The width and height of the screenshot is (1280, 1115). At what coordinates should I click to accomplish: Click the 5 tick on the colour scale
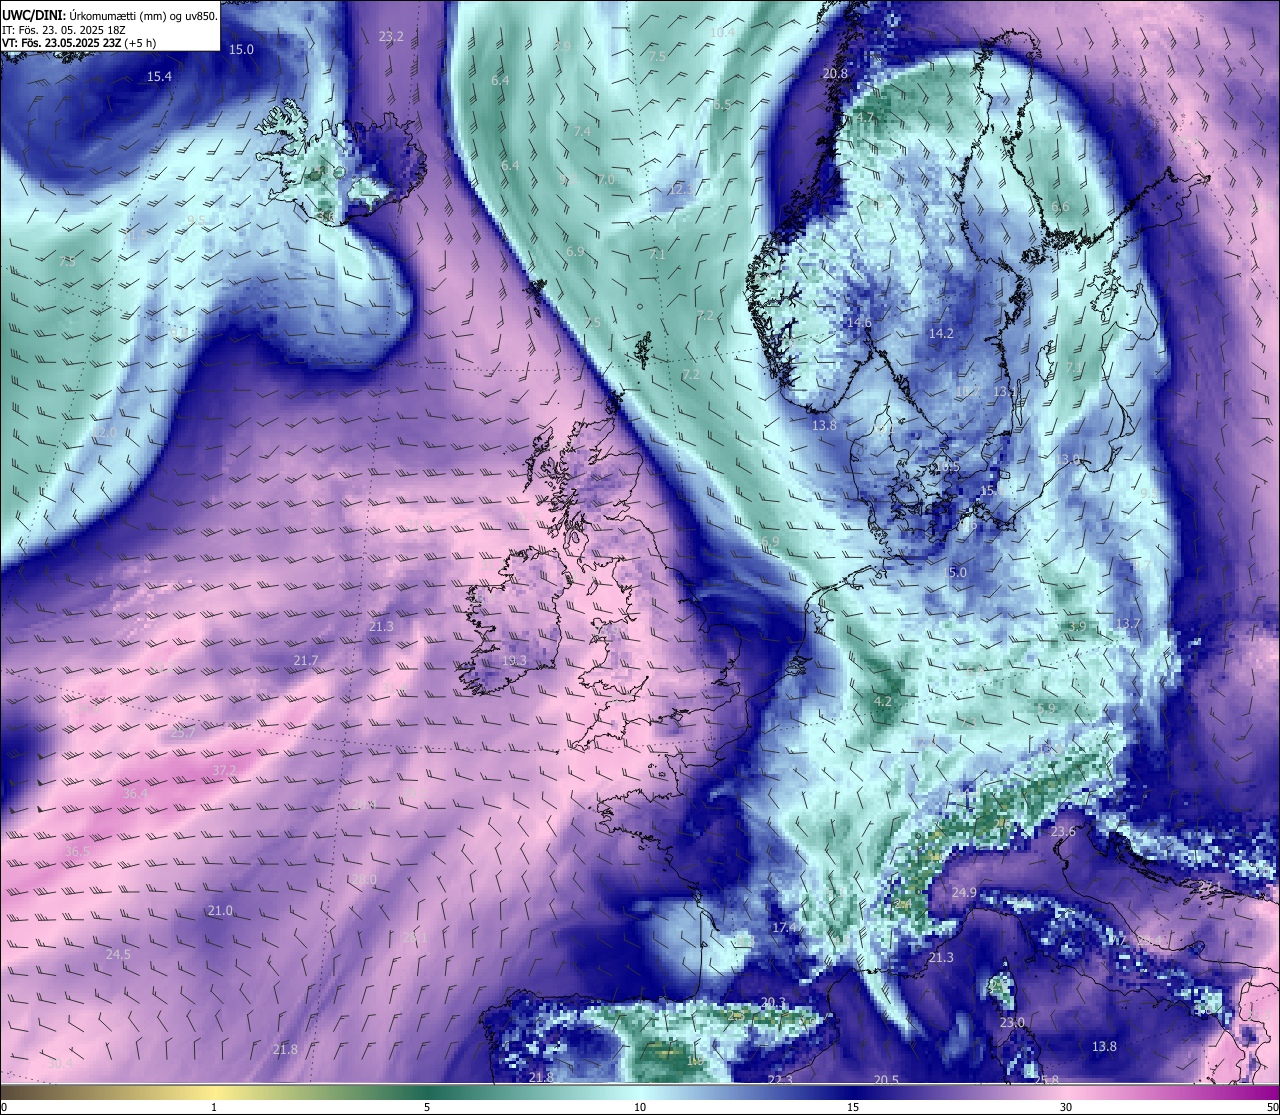(427, 1106)
